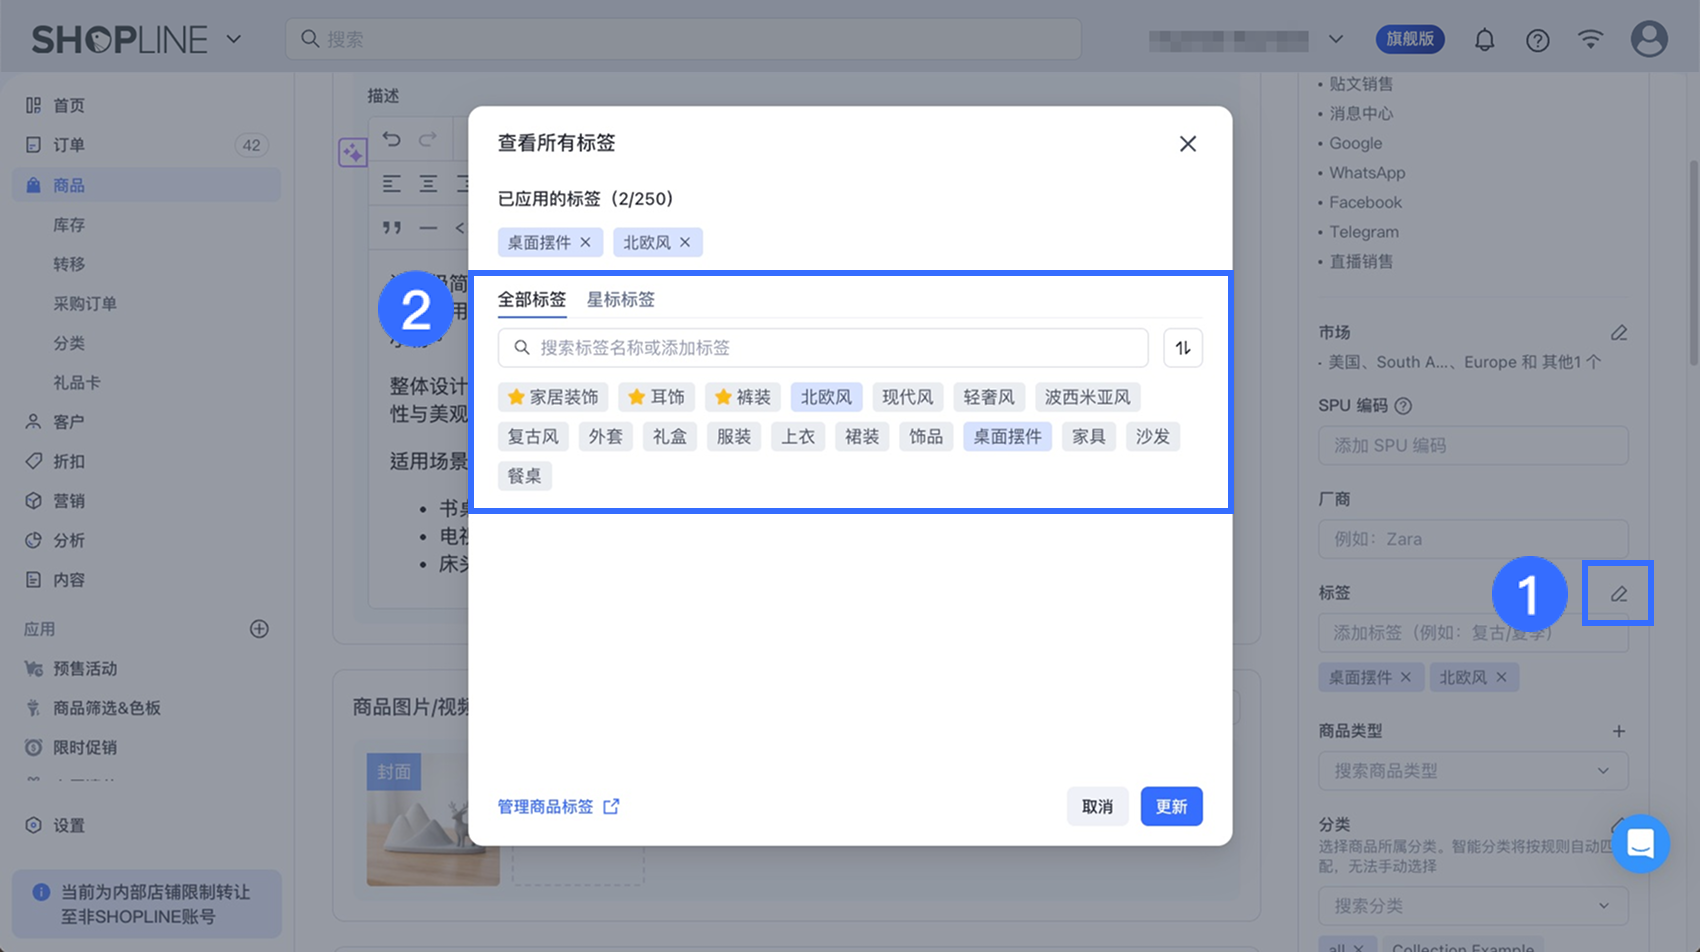
Task: Select the 餐桌 tag
Action: pyautogui.click(x=524, y=476)
